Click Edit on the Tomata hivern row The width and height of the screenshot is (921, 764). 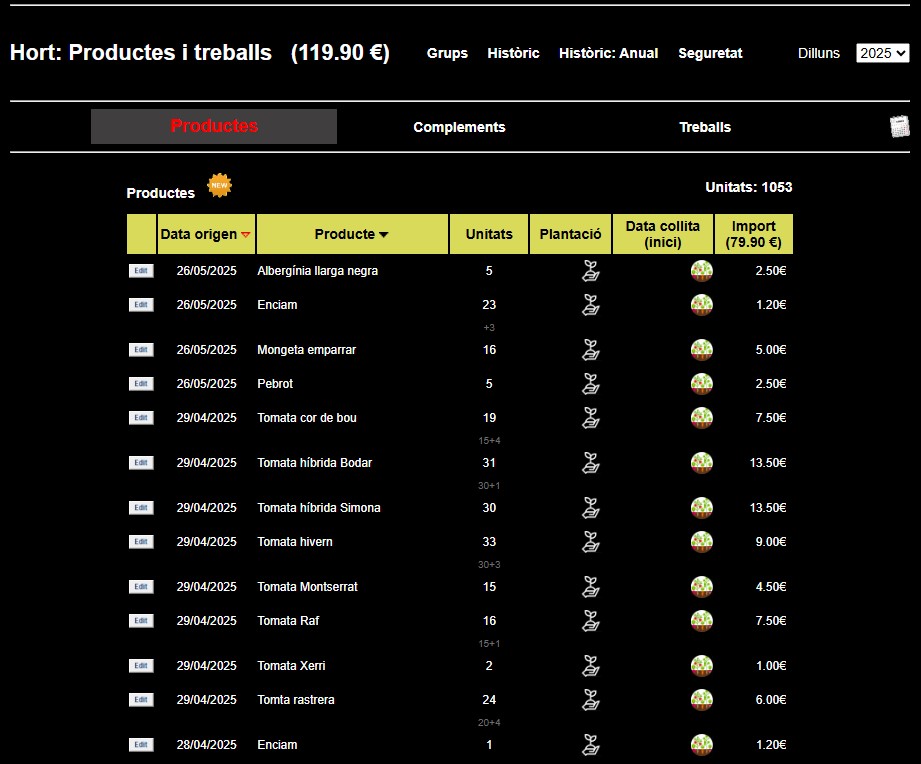point(141,542)
